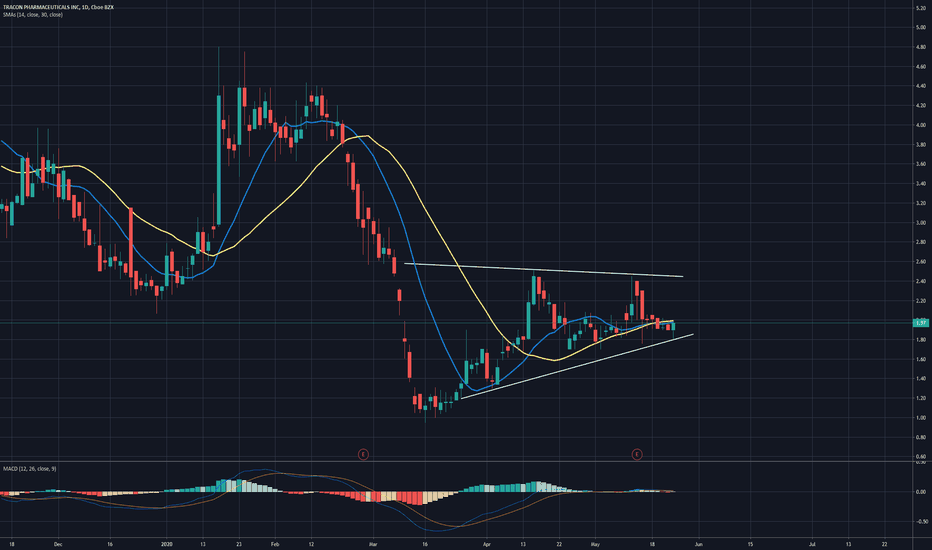Click the 2020 date axis label
The height and width of the screenshot is (550, 932).
pos(166,543)
